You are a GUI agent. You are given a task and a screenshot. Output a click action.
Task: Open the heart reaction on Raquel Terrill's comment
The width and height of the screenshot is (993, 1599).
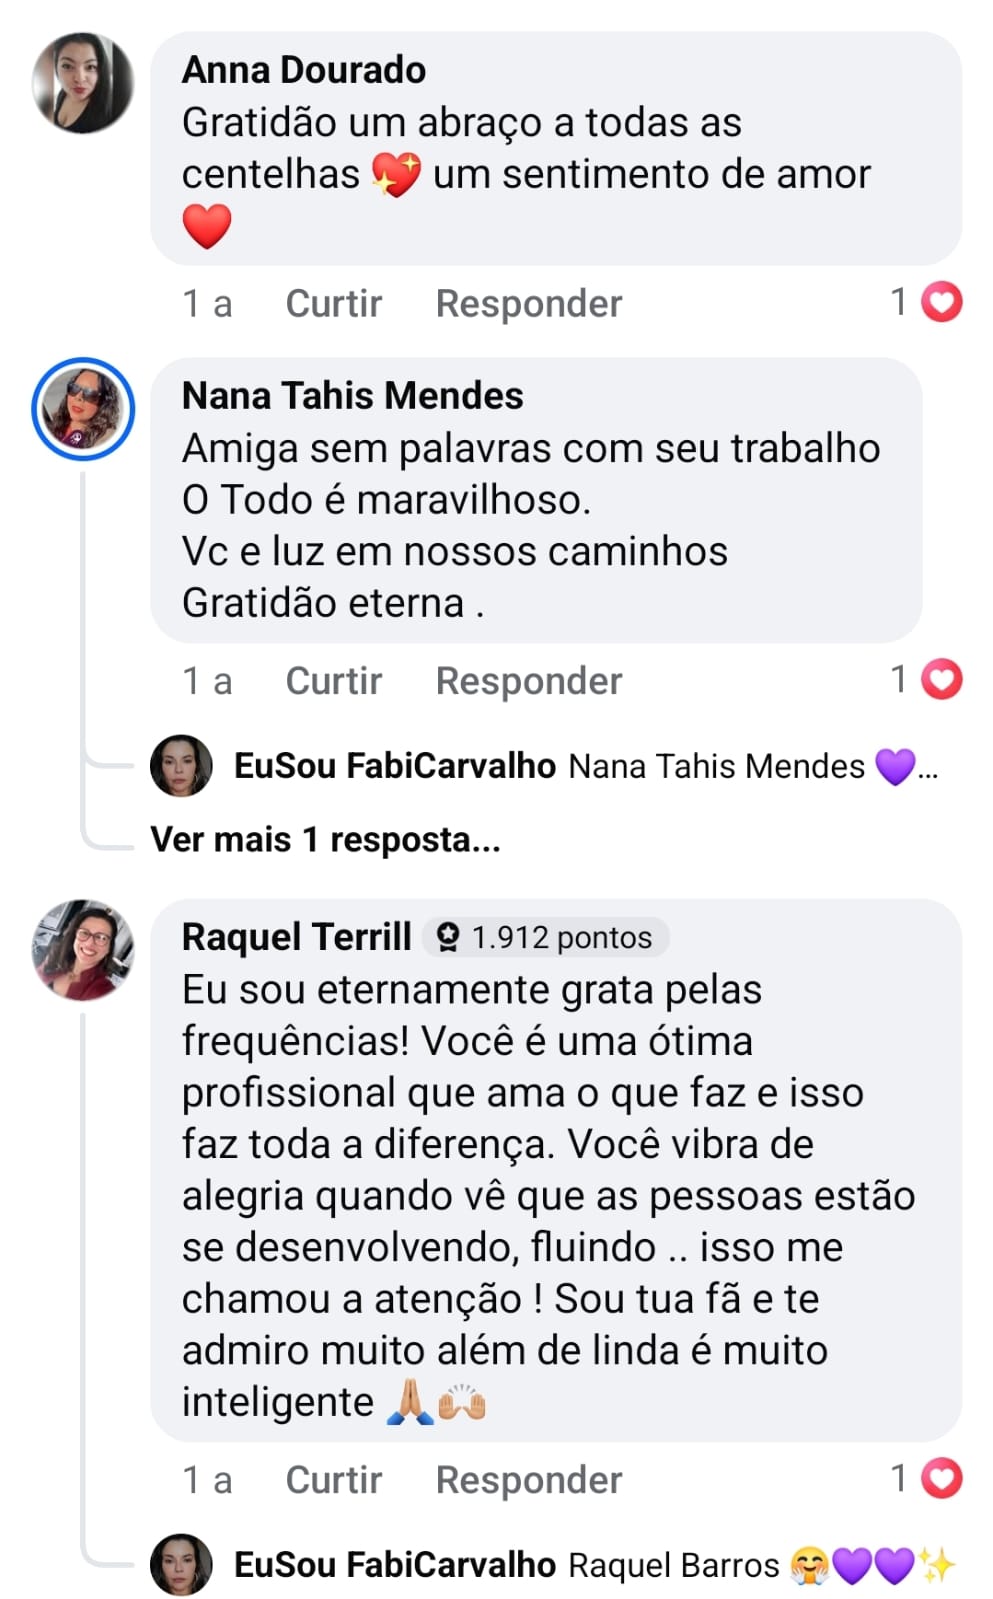[x=941, y=1478]
